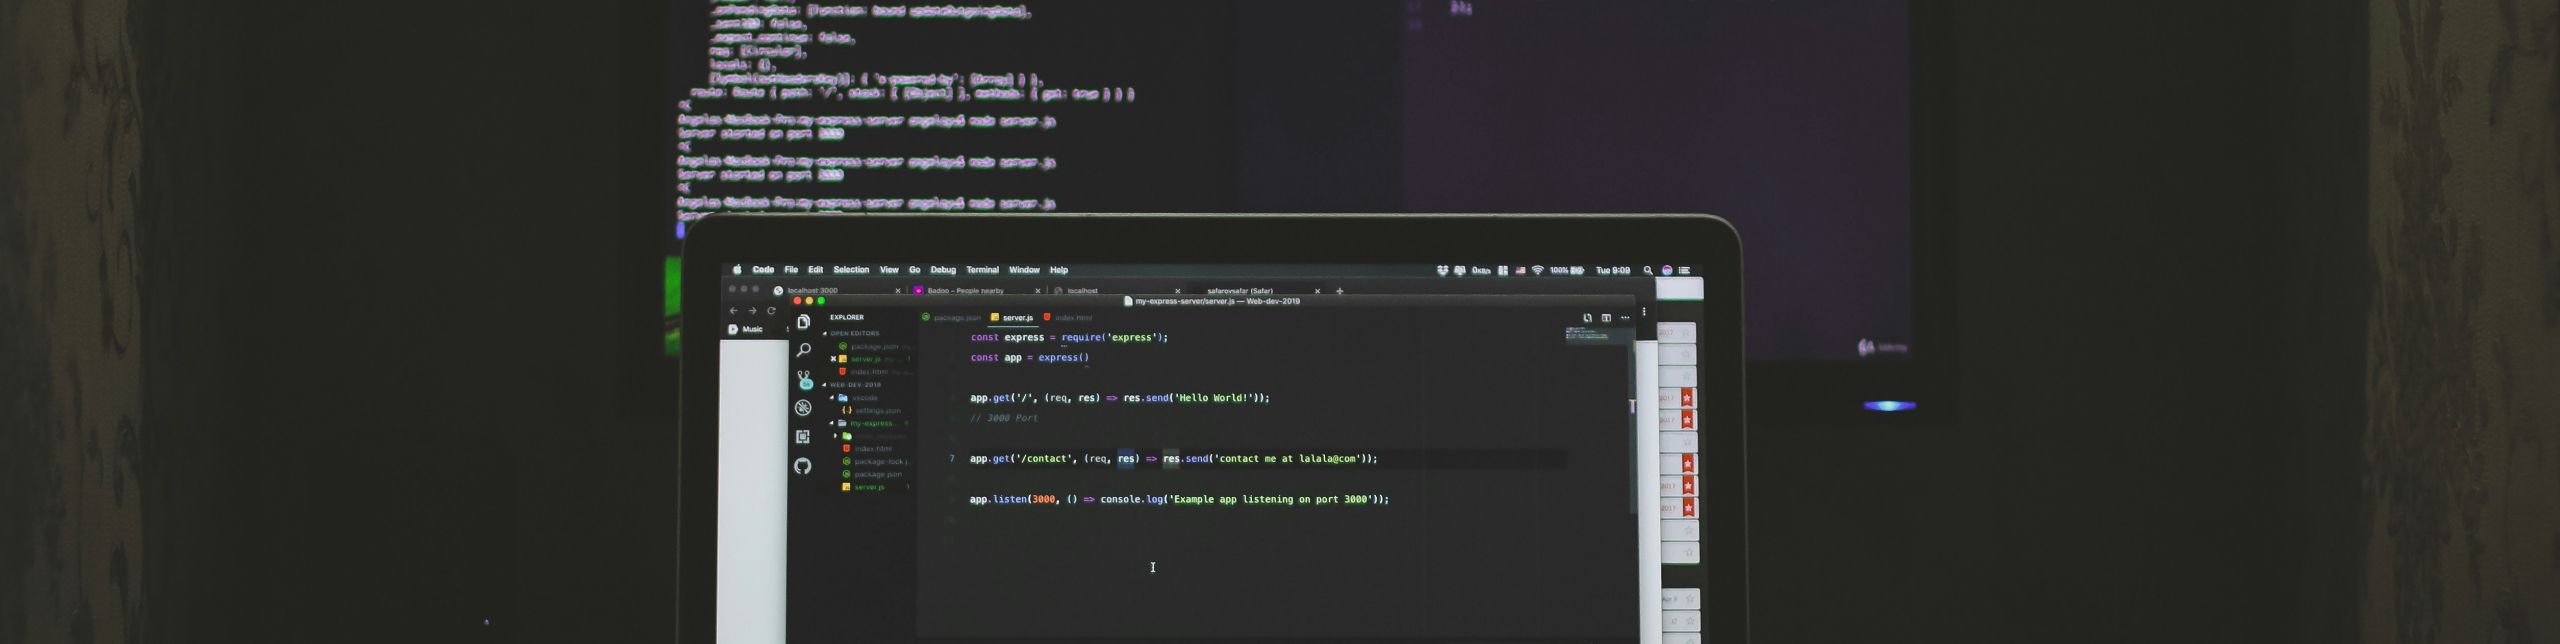The height and width of the screenshot is (644, 2560).
Task: Go forward in the browser window
Action: (752, 311)
